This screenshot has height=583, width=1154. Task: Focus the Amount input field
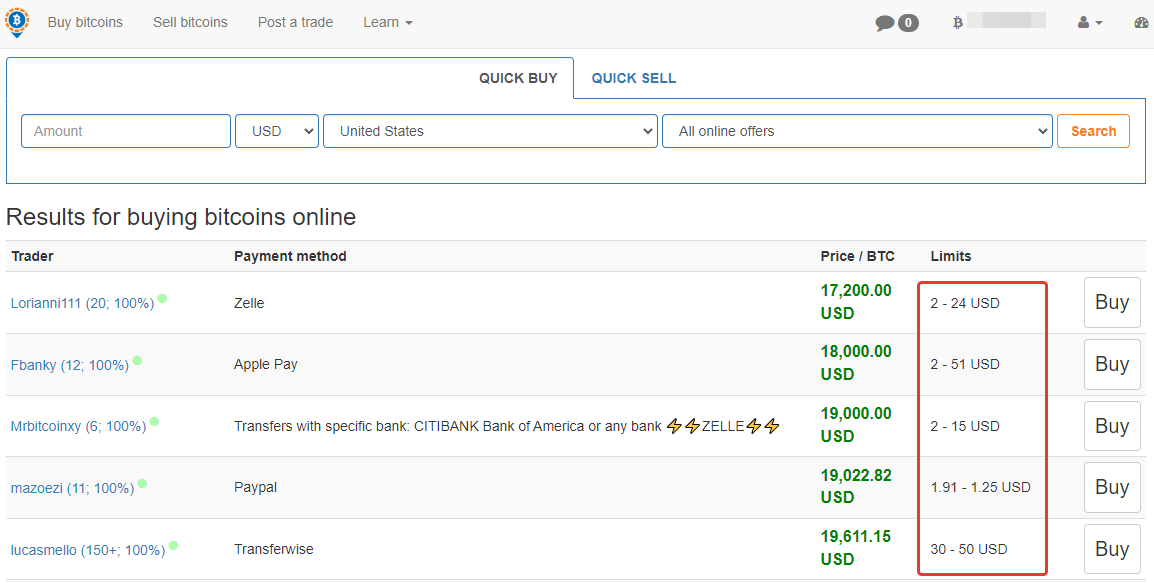pos(126,131)
